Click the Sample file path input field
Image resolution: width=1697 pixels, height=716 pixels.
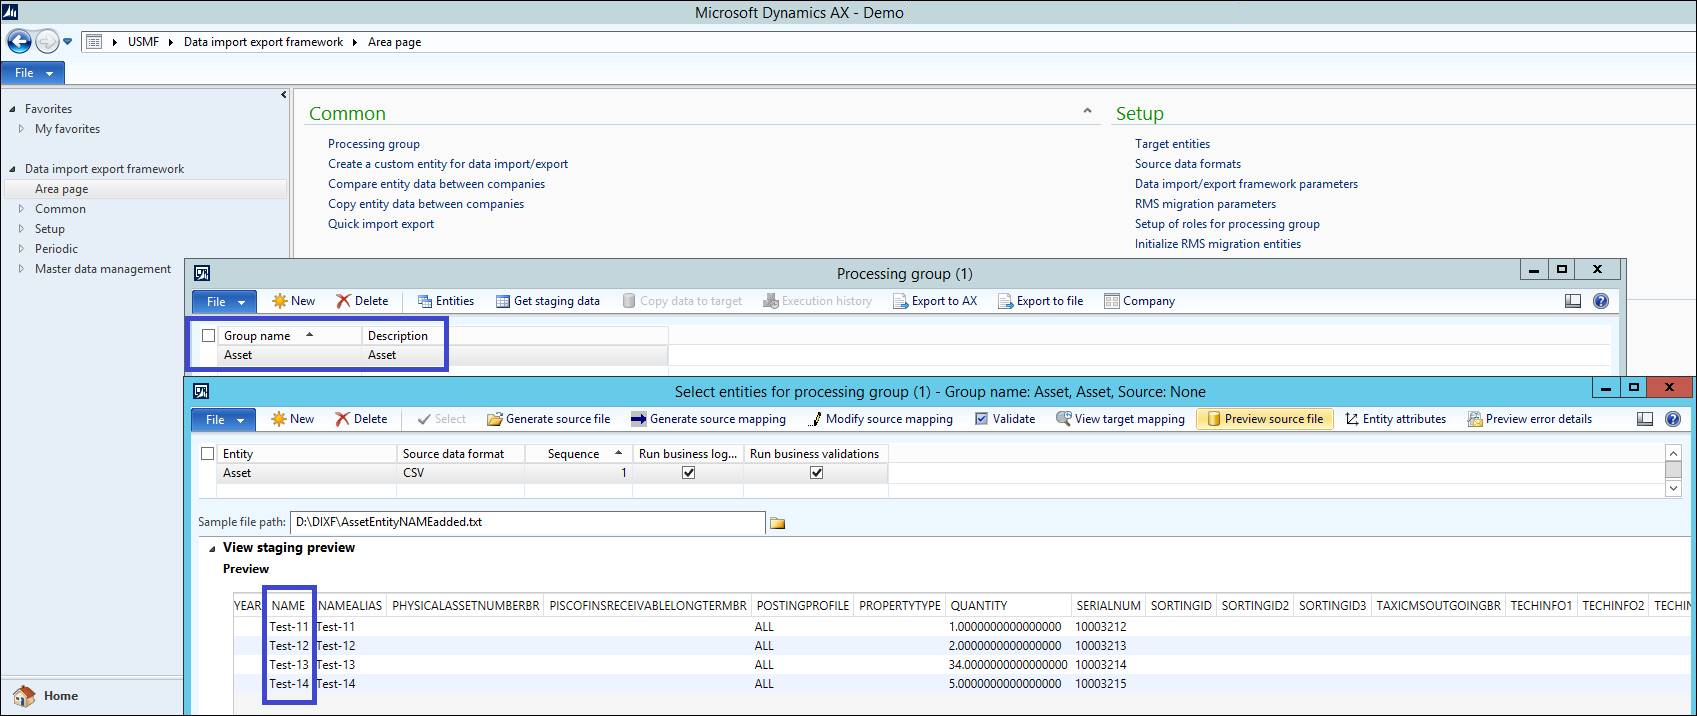[526, 522]
